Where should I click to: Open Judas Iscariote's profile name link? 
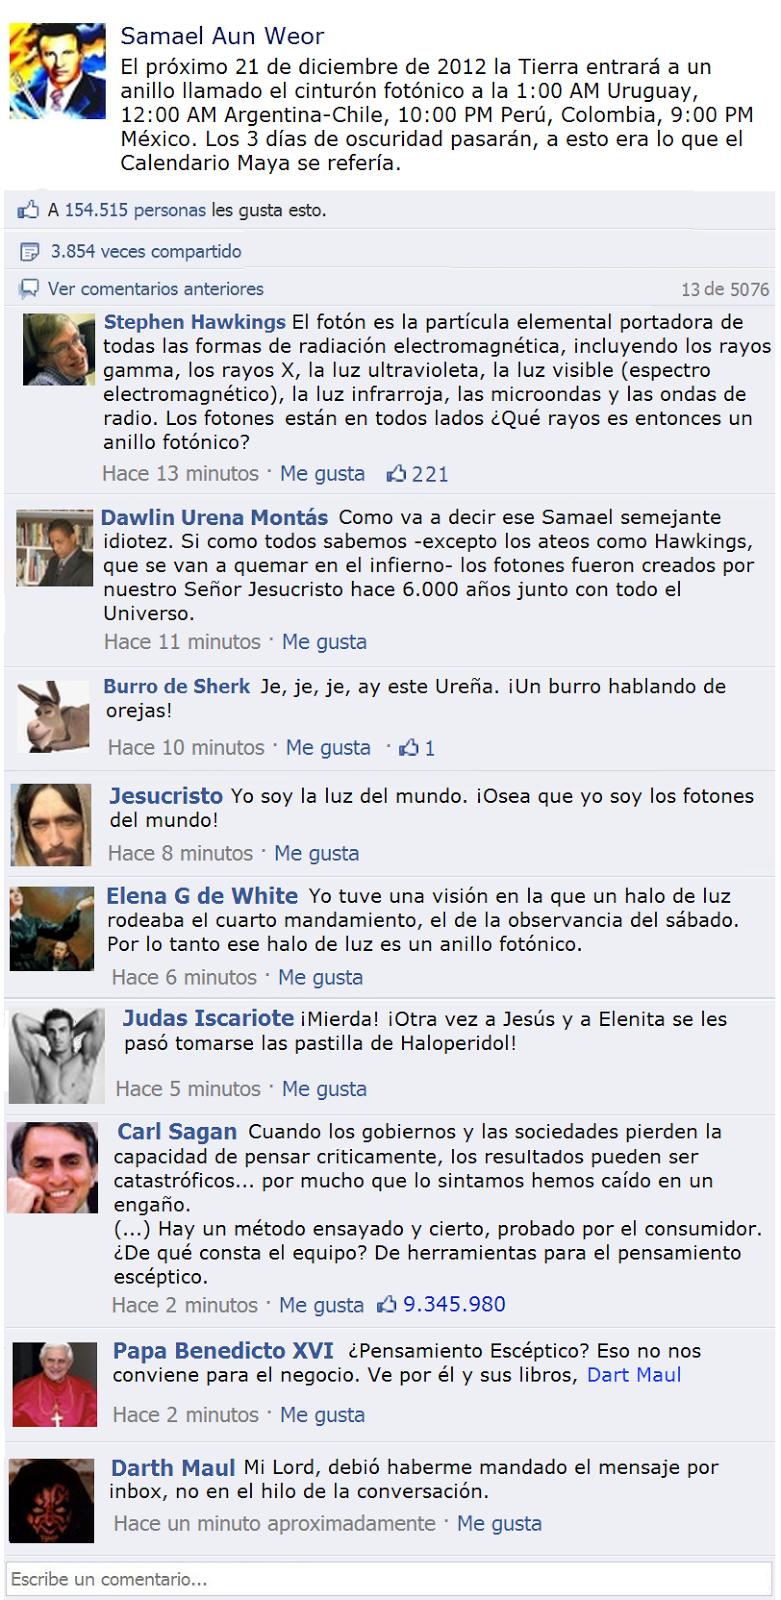click(208, 1018)
